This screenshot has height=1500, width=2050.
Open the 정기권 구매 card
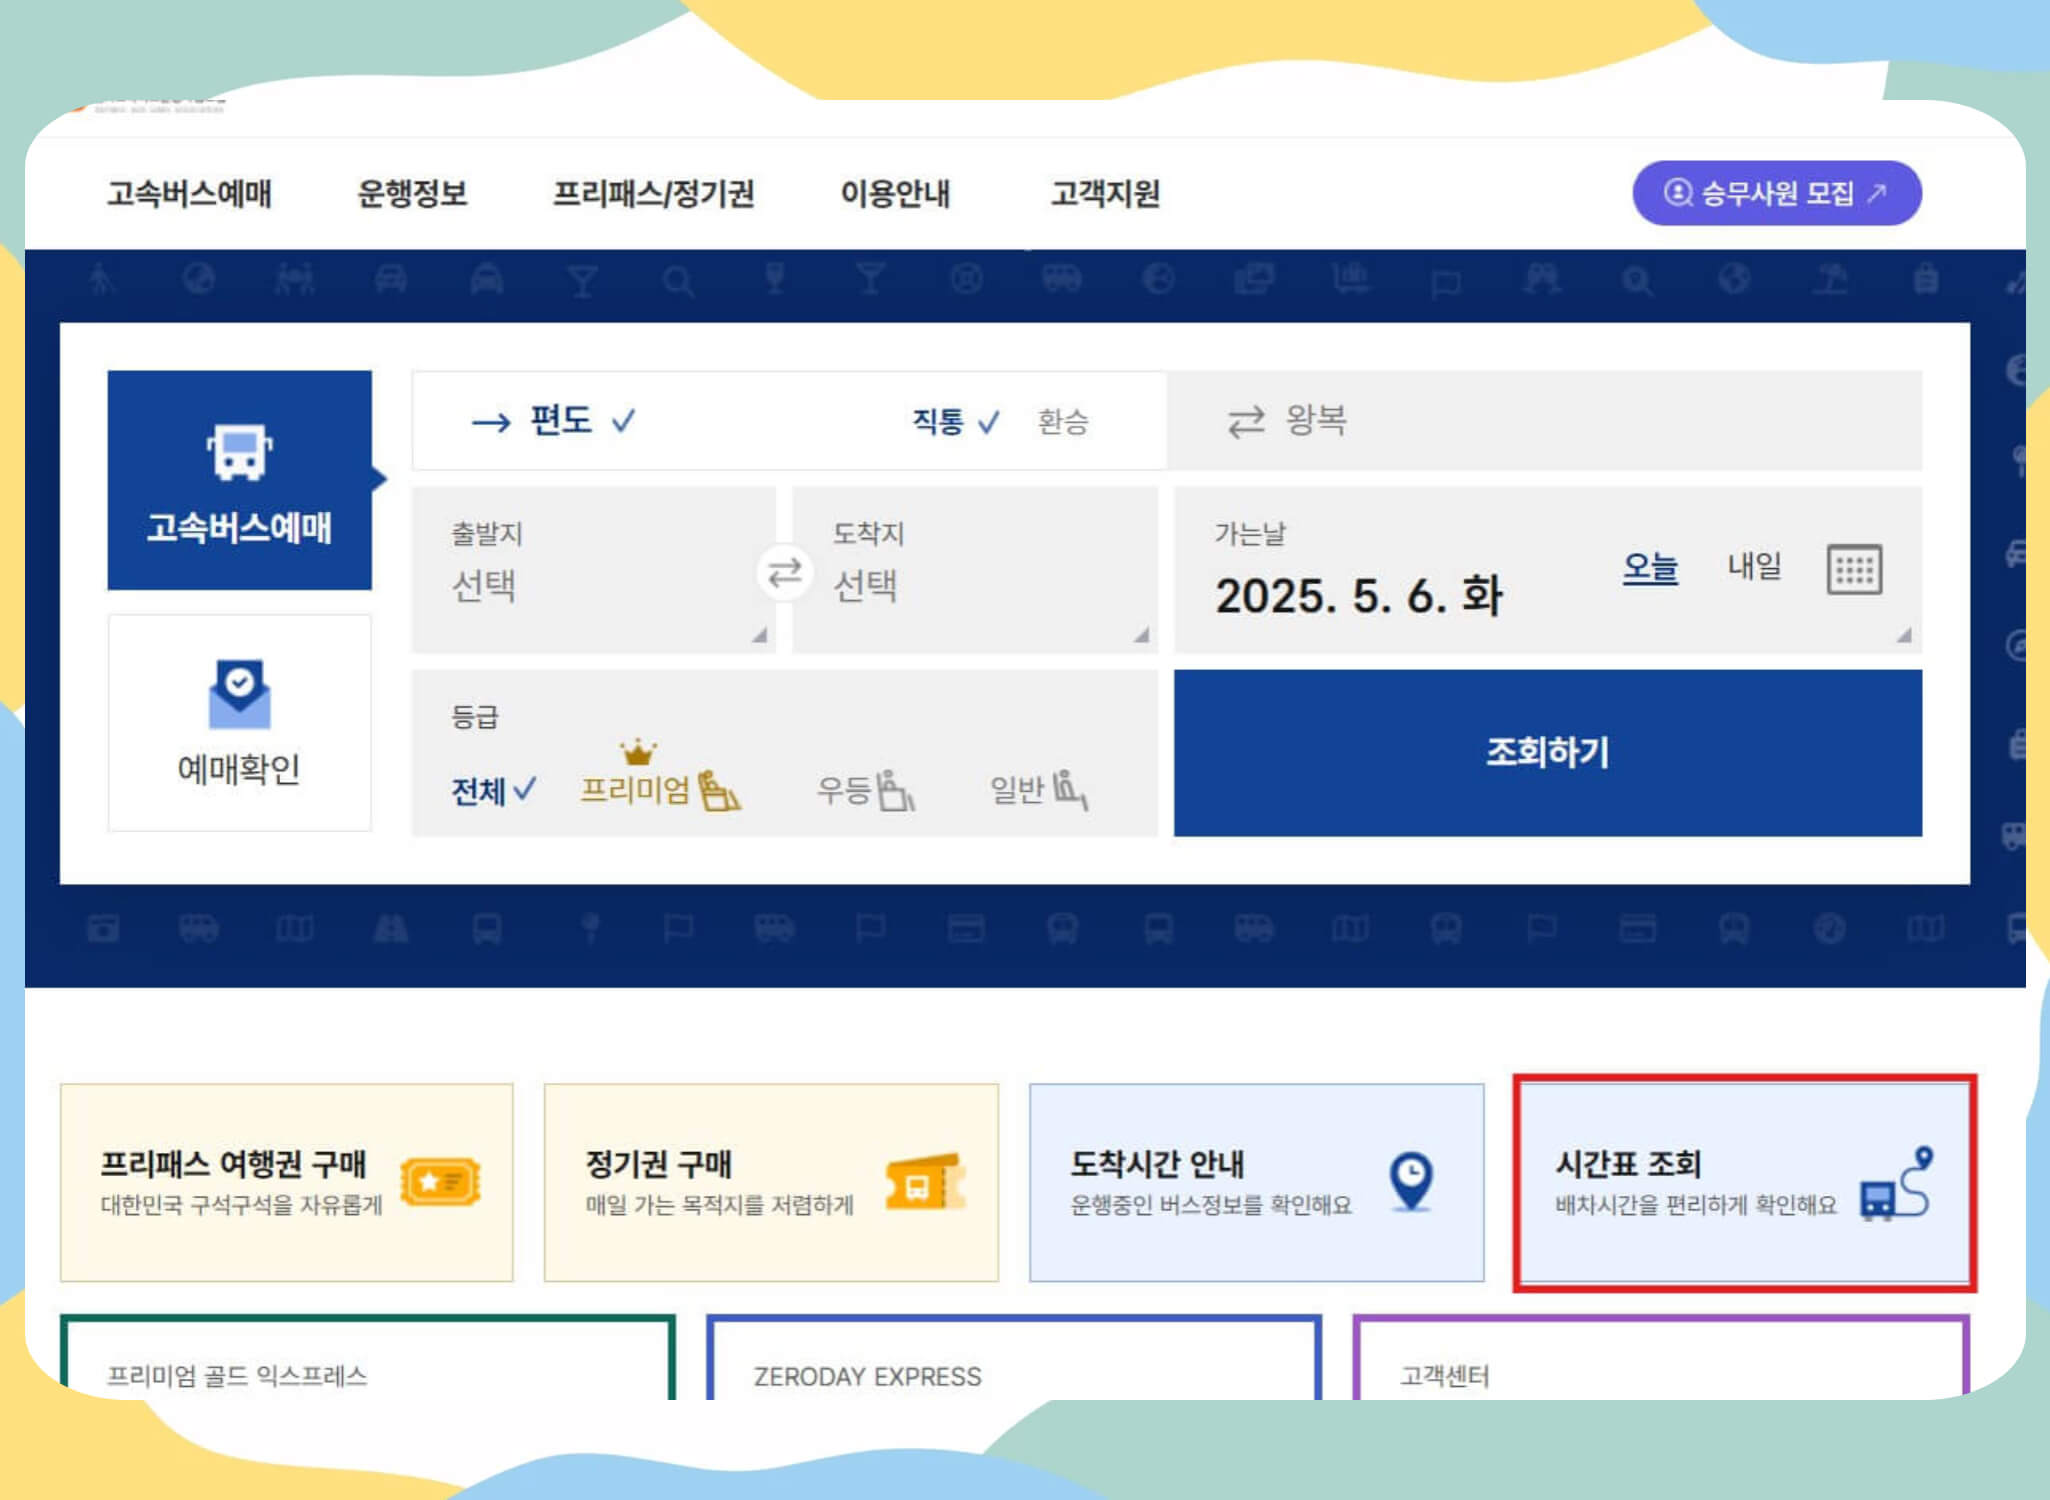tap(771, 1182)
